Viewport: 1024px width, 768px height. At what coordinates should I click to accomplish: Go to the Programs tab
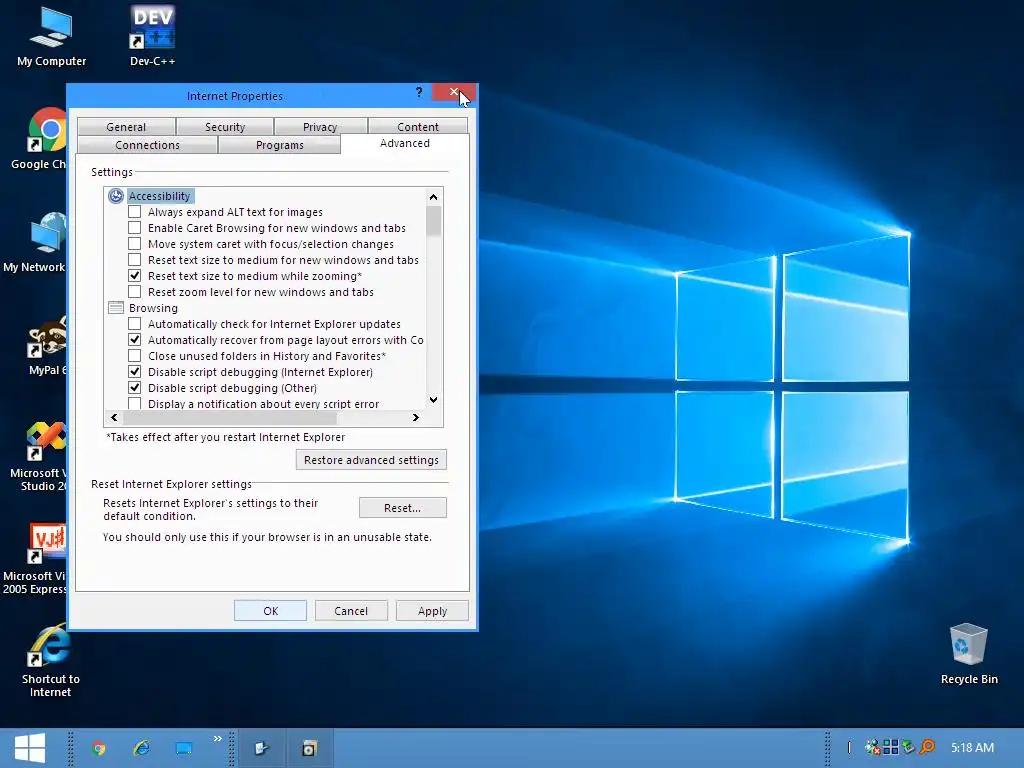coord(280,145)
